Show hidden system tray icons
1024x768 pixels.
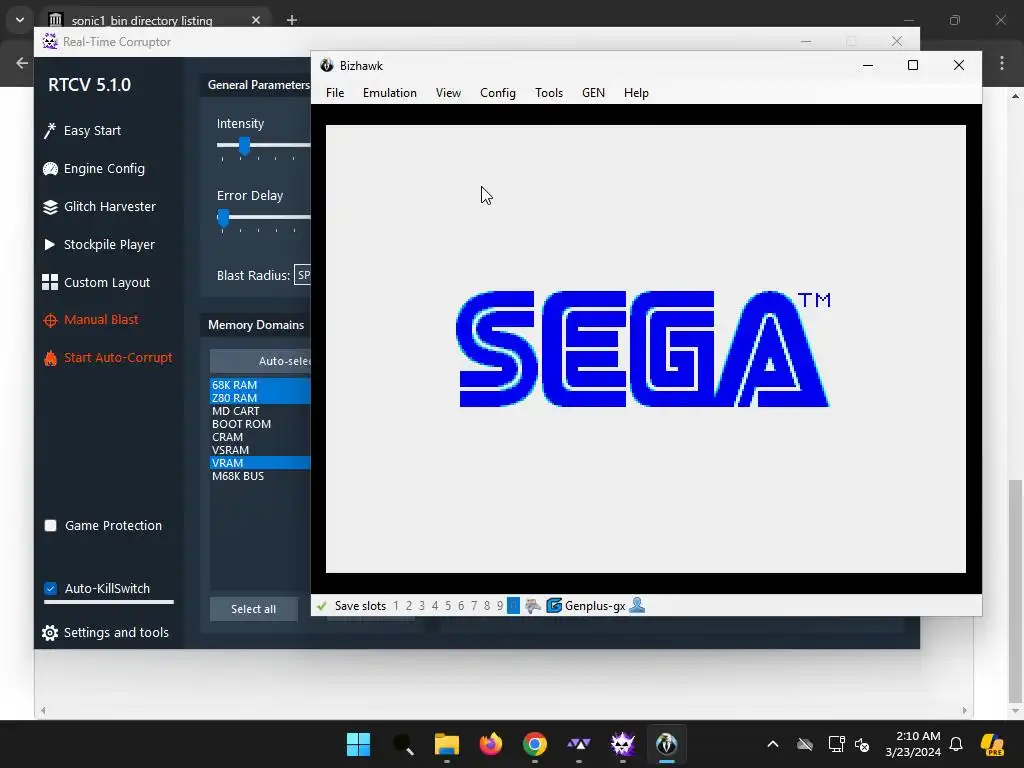(773, 744)
